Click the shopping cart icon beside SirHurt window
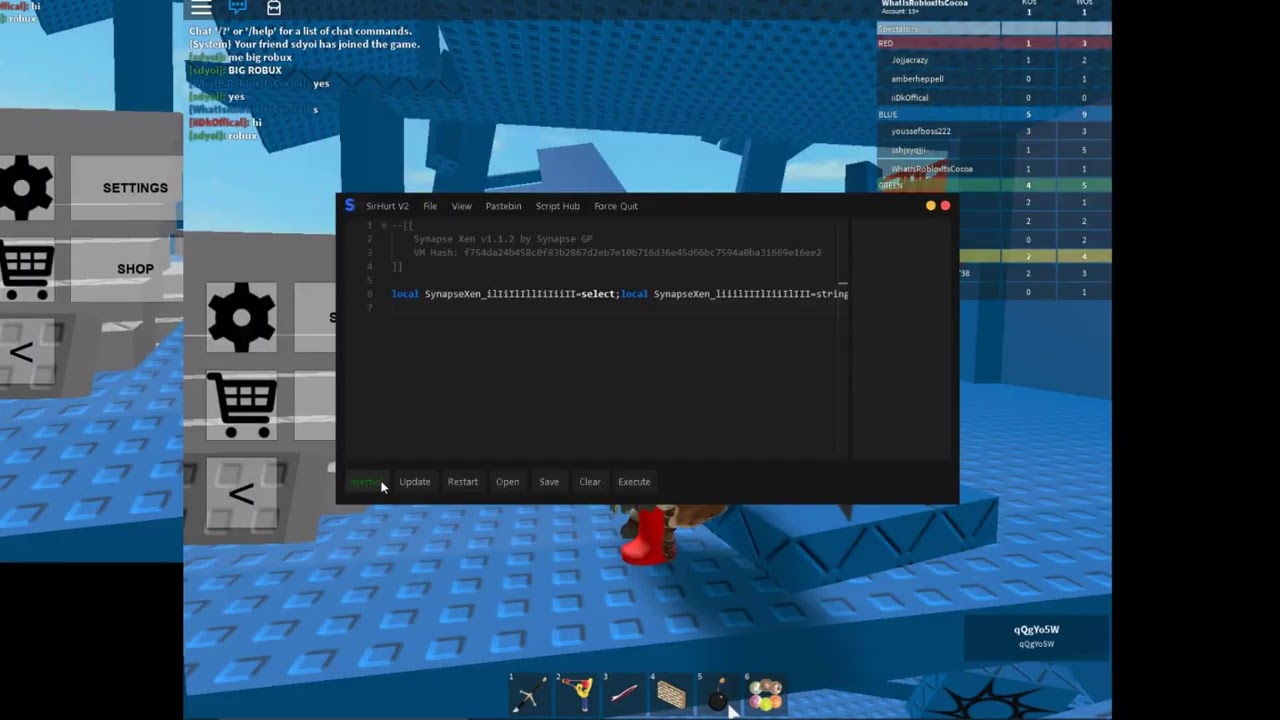Viewport: 1280px width, 720px height. pos(242,404)
